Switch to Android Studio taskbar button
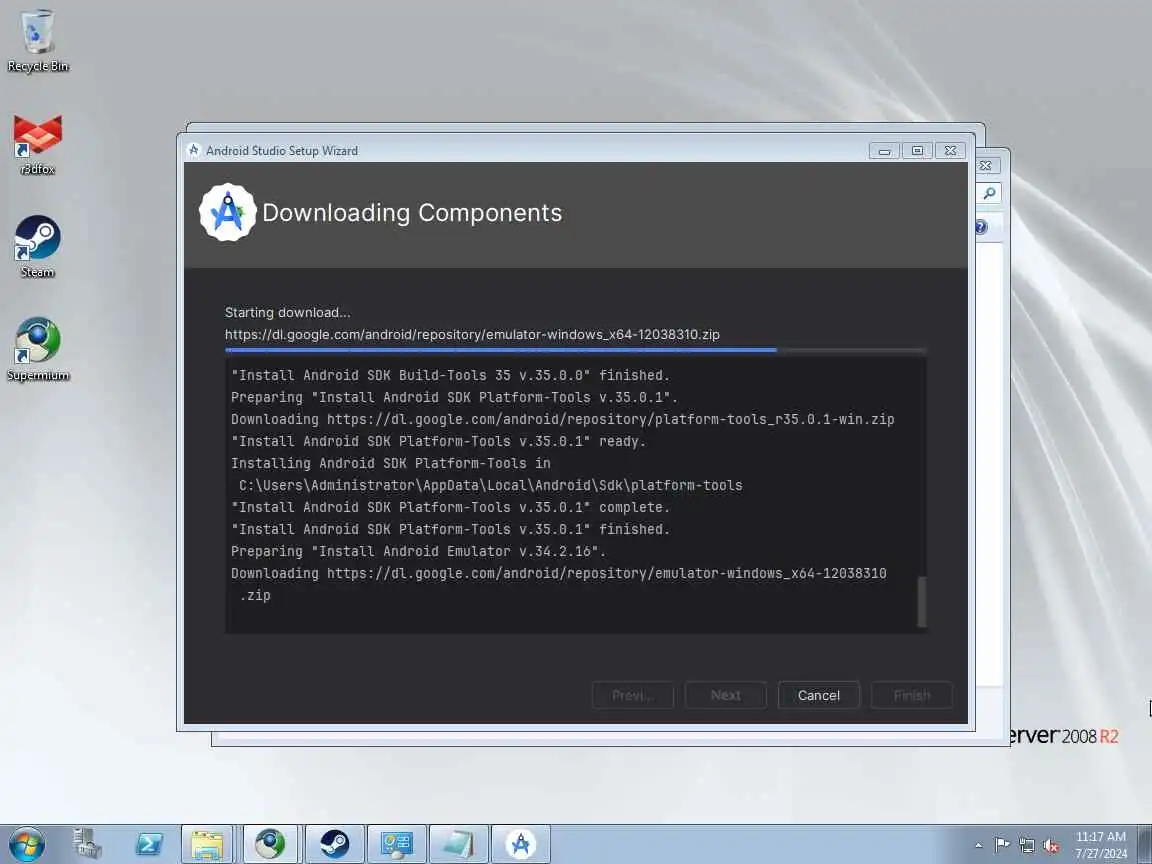 pyautogui.click(x=520, y=844)
